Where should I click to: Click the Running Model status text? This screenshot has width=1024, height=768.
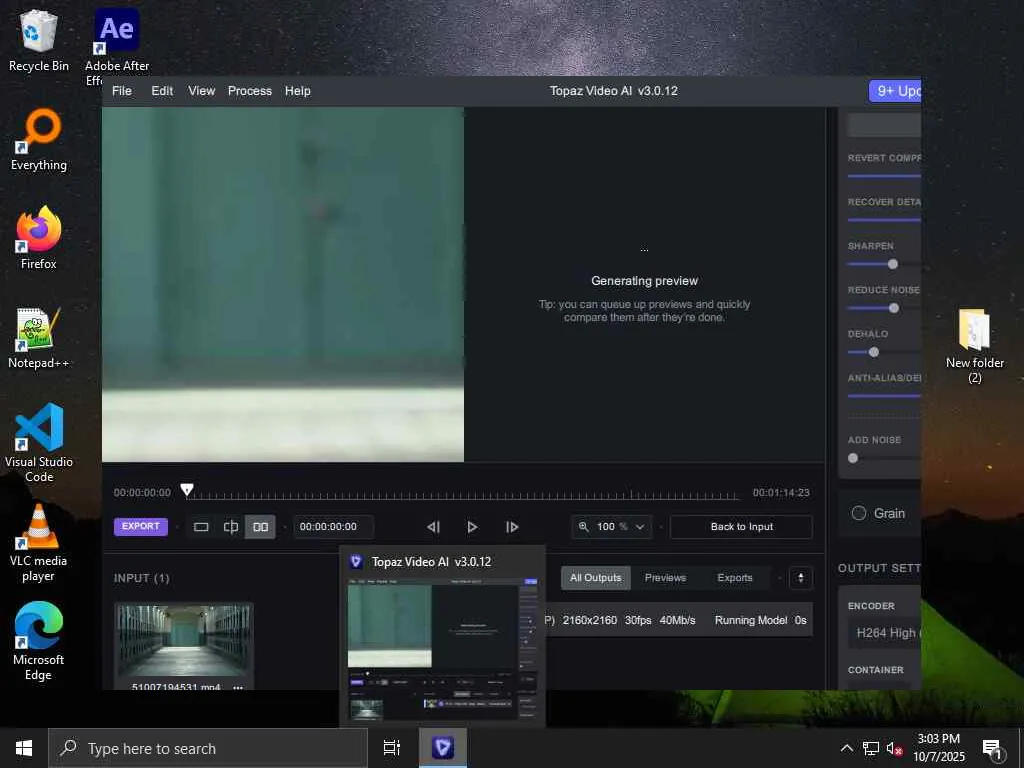[750, 620]
